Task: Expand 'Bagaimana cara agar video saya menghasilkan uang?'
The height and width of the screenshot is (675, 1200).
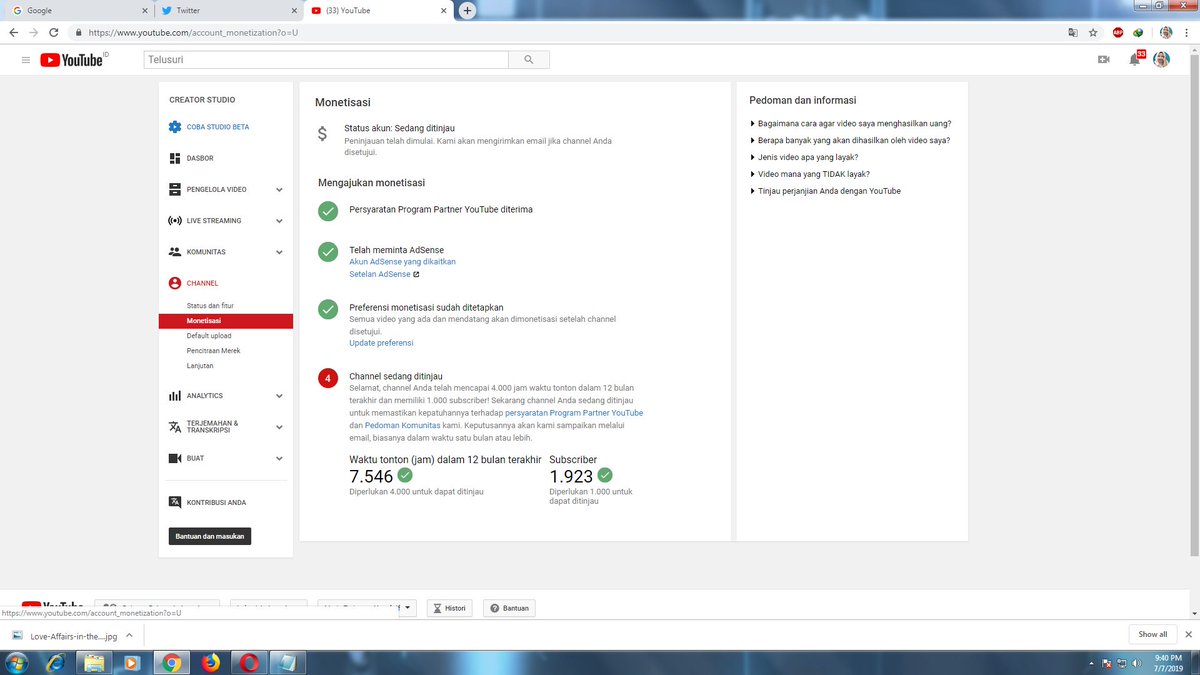Action: coord(851,123)
